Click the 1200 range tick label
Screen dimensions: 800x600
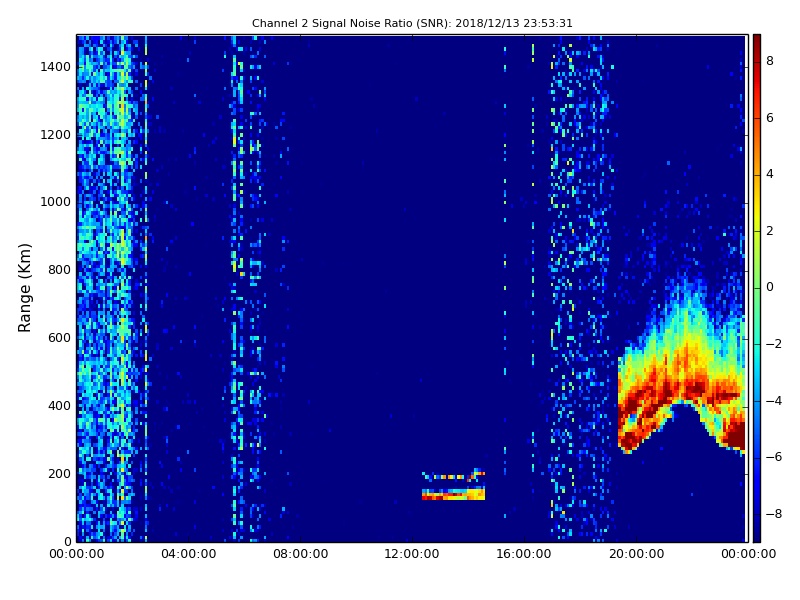pos(56,135)
